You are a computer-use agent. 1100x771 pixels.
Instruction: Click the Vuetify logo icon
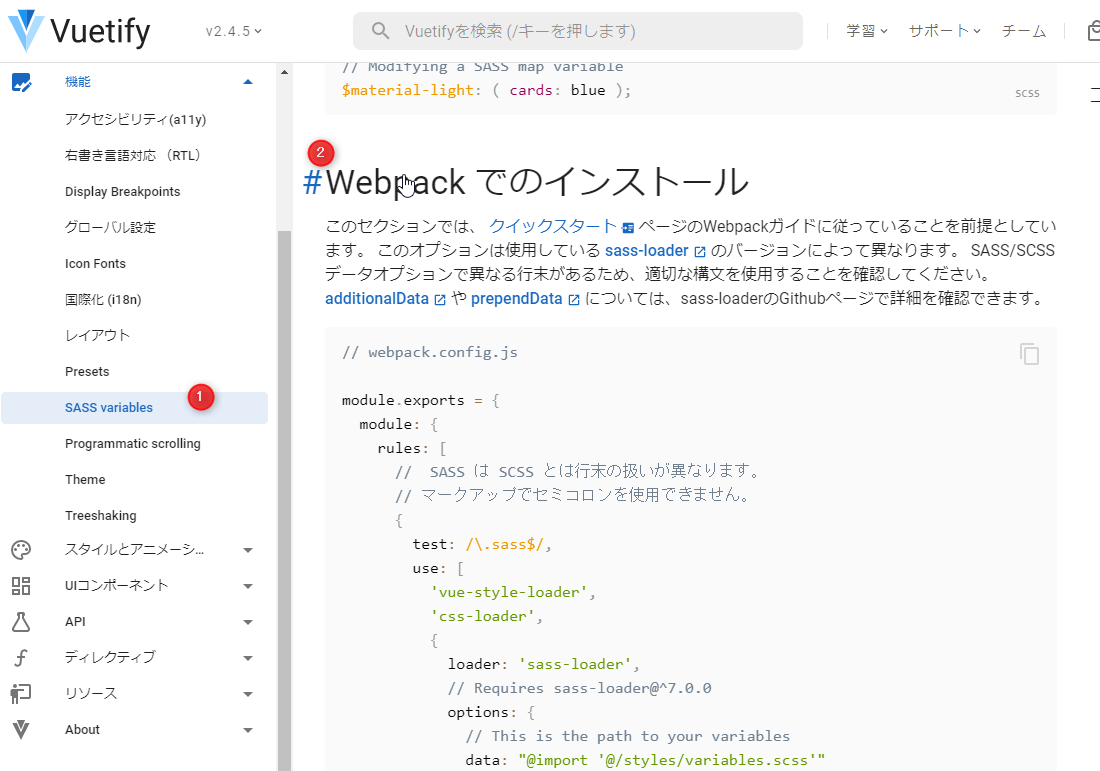[x=27, y=31]
